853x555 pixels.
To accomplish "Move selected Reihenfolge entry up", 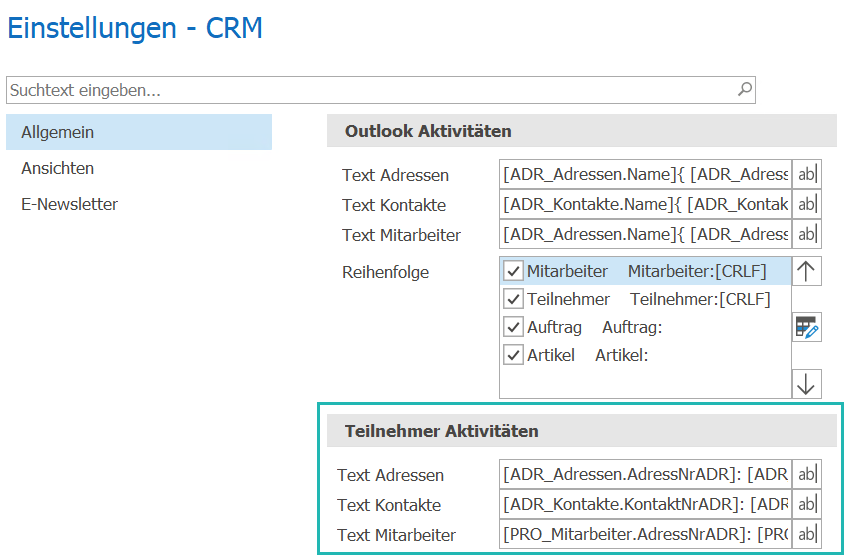I will pos(807,271).
